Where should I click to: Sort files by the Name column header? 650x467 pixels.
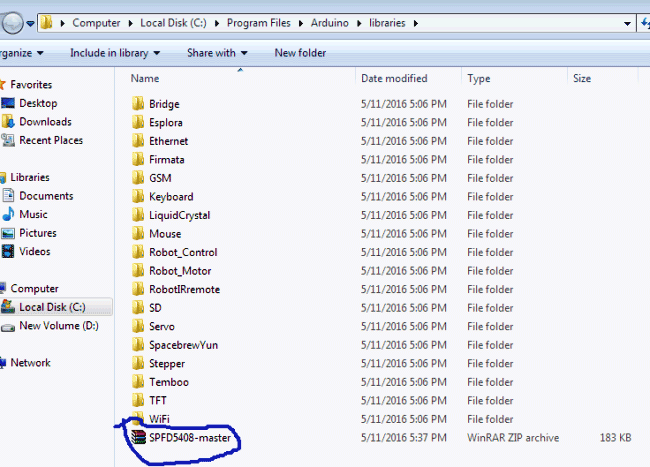145,78
